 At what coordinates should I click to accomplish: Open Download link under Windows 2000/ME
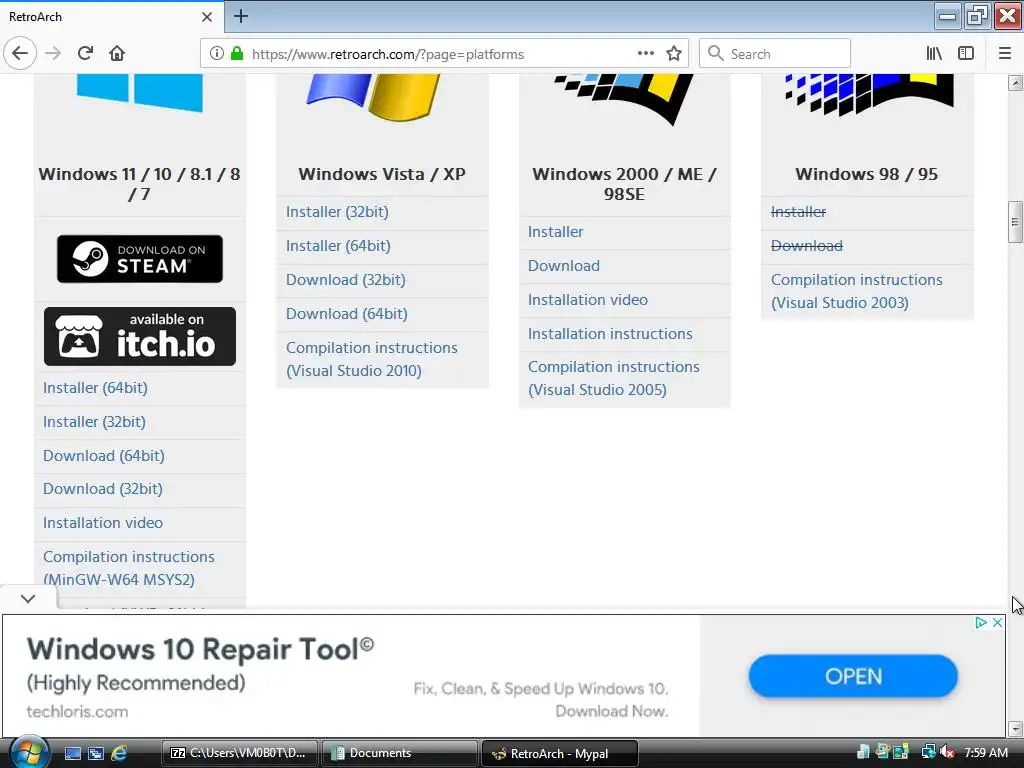(564, 266)
